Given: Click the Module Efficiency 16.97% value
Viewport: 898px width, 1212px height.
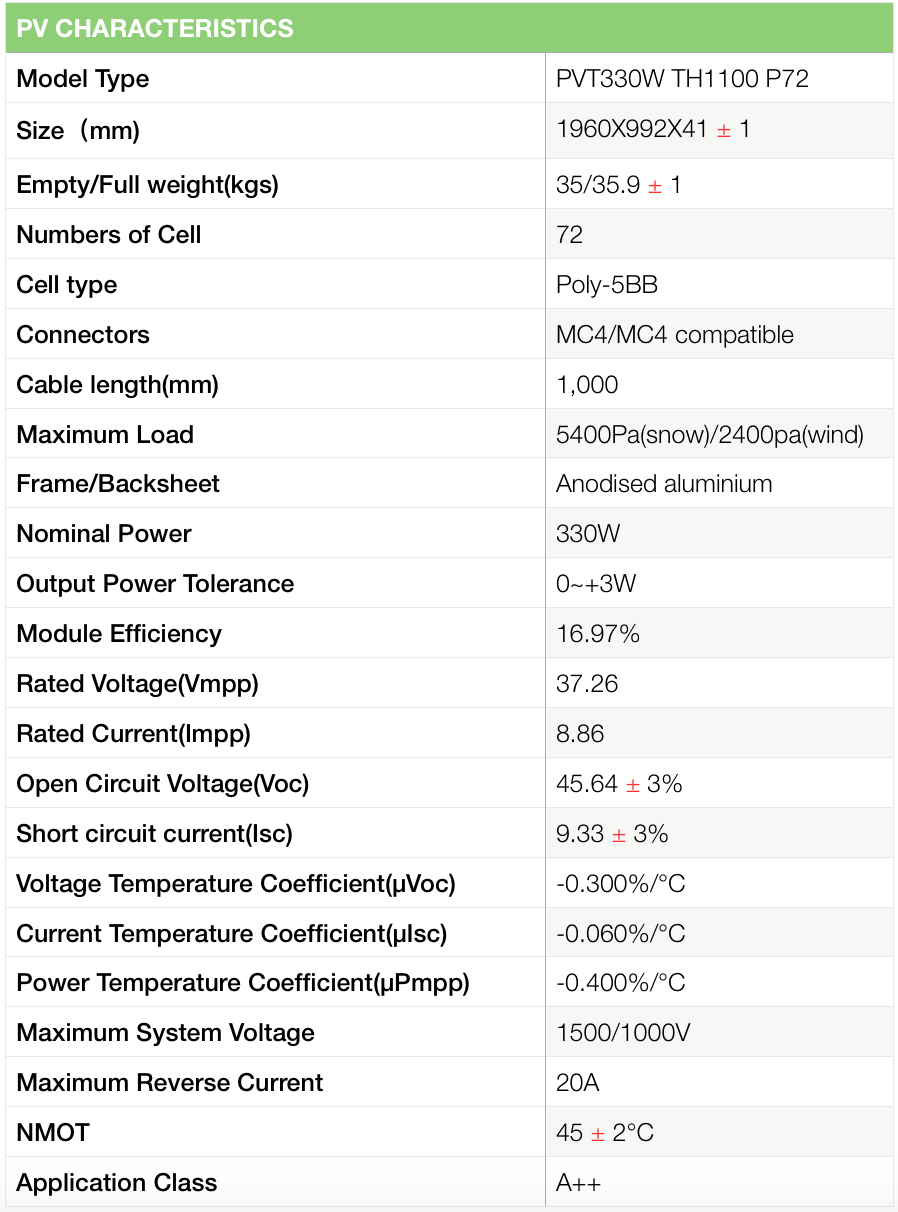Looking at the screenshot, I should click(x=598, y=634).
